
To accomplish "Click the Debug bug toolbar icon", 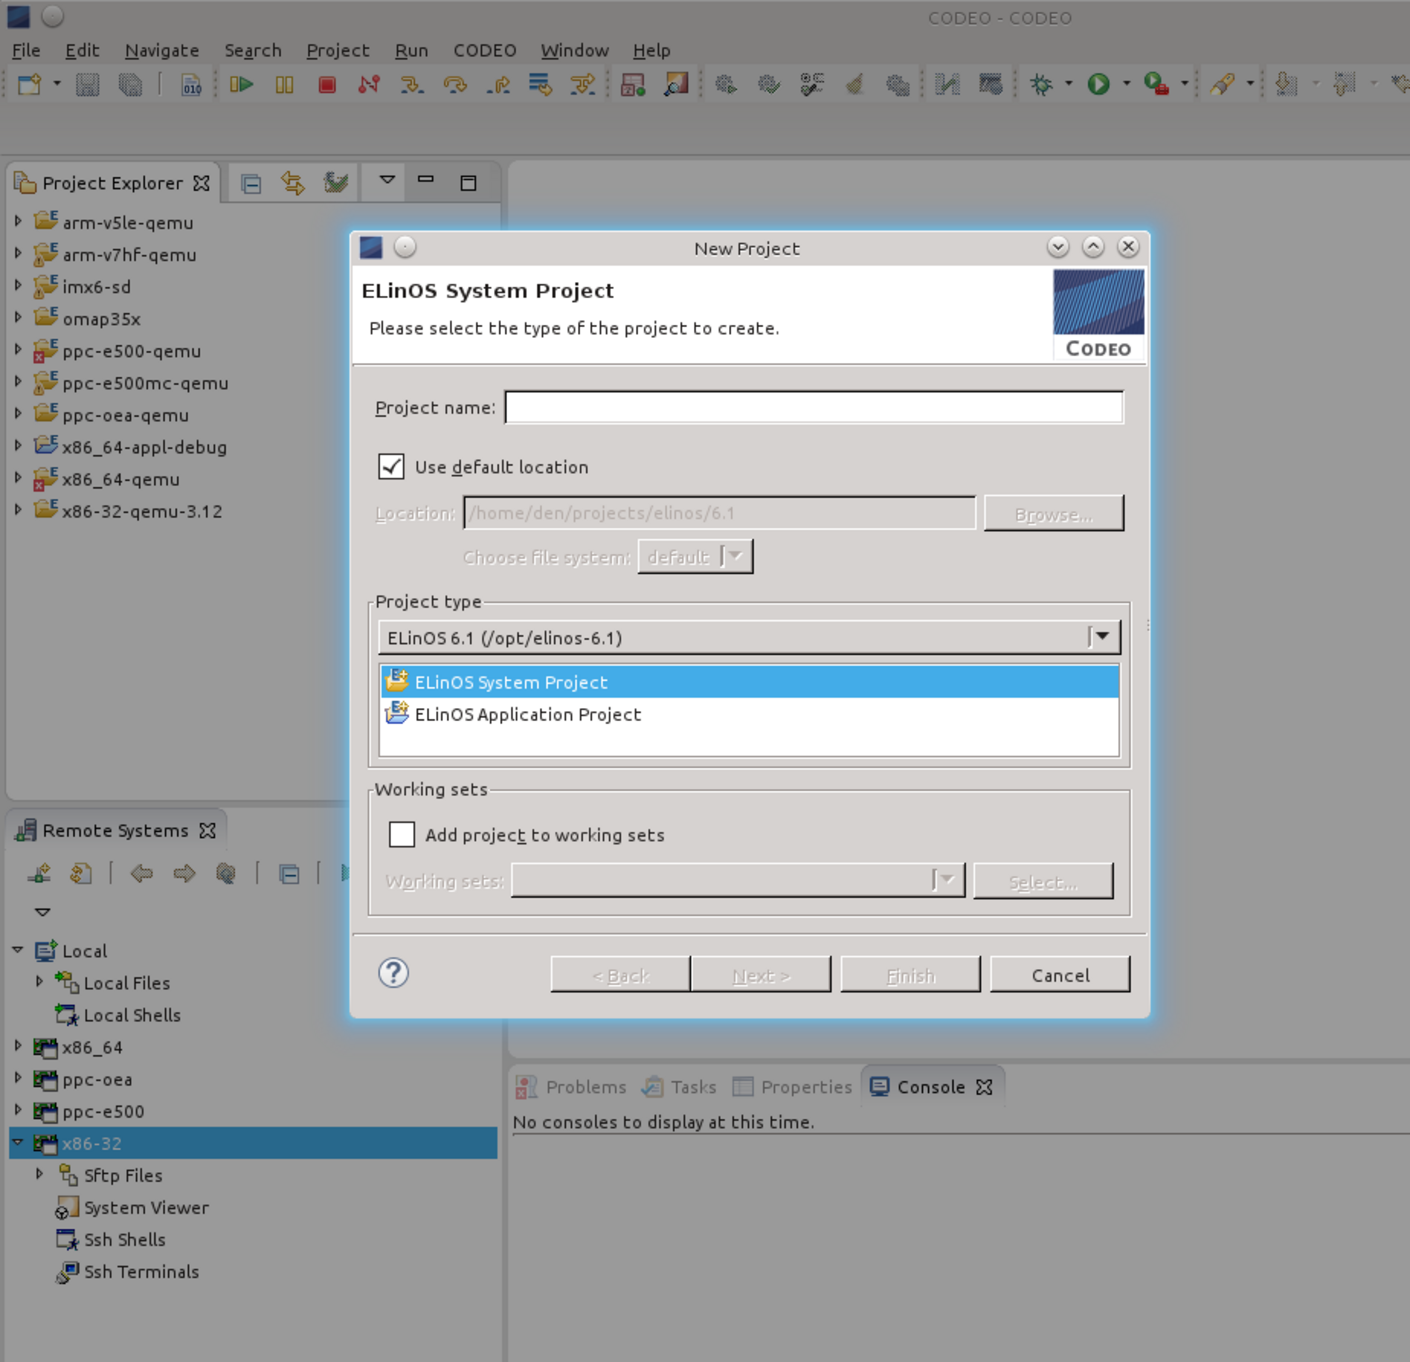I will (1042, 84).
